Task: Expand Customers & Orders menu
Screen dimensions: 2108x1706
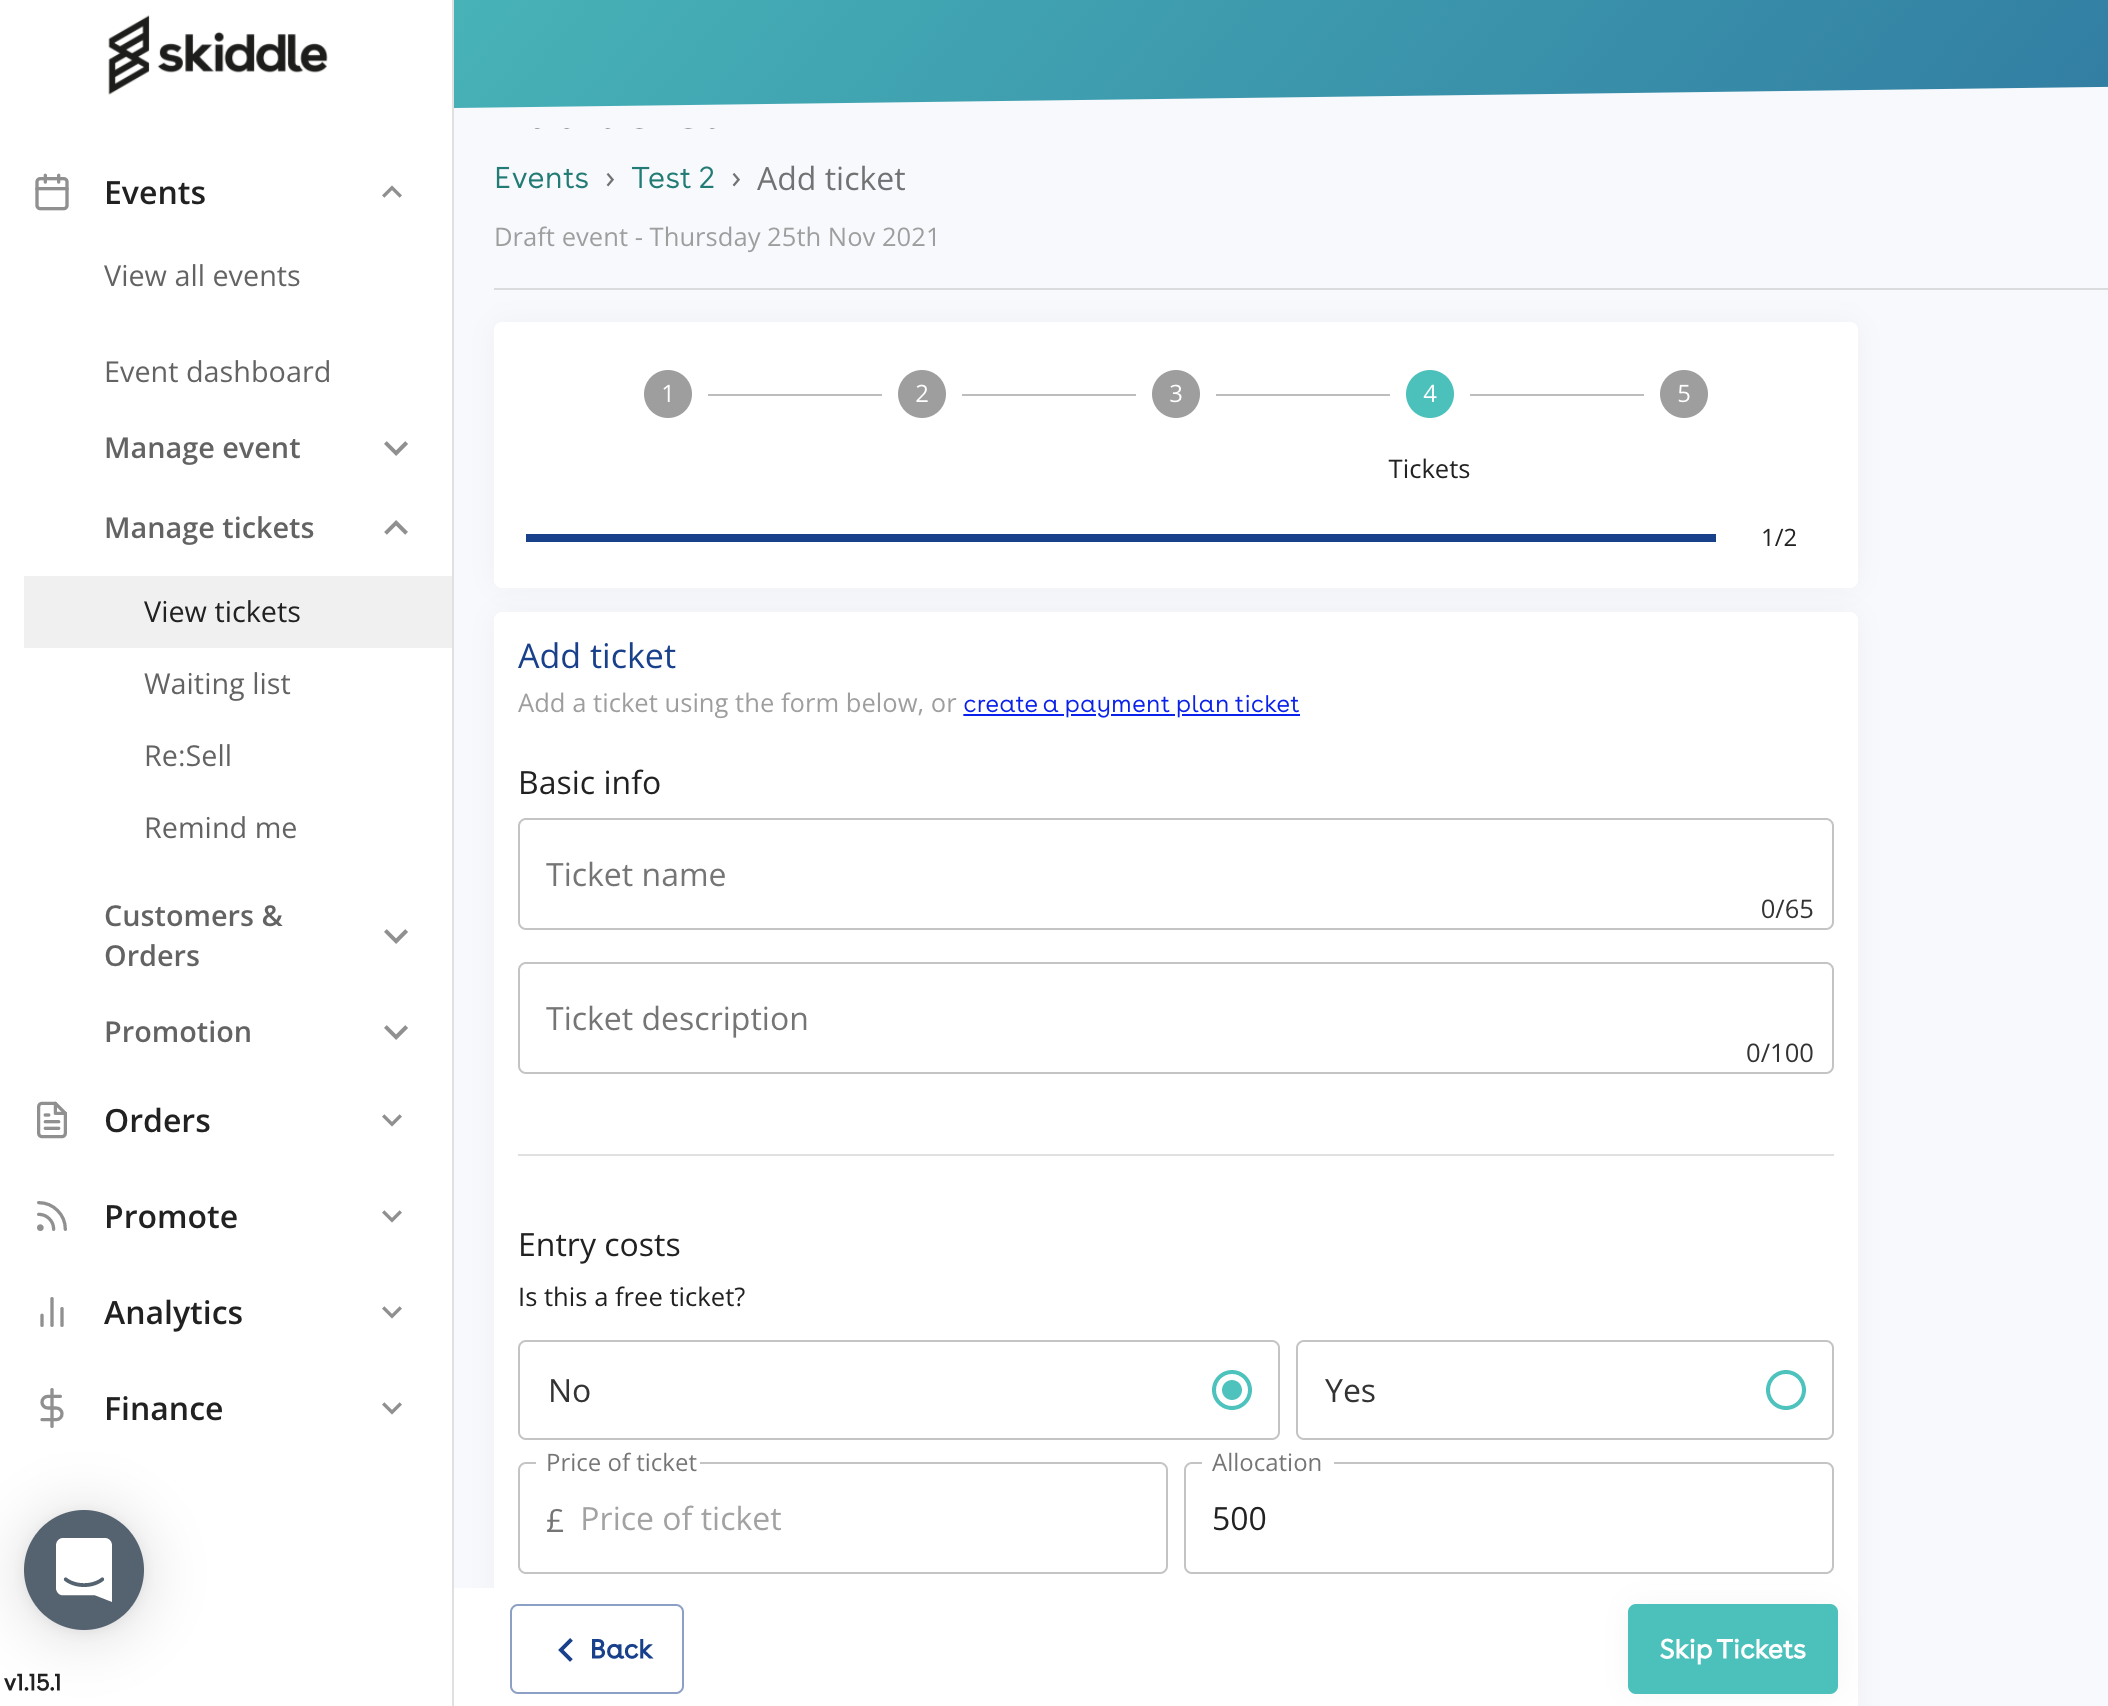Action: click(396, 936)
